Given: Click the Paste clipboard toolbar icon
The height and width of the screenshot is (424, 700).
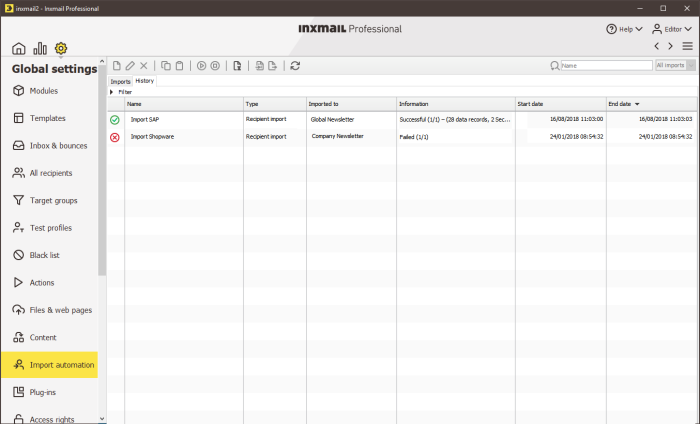Looking at the screenshot, I should click(x=179, y=66).
